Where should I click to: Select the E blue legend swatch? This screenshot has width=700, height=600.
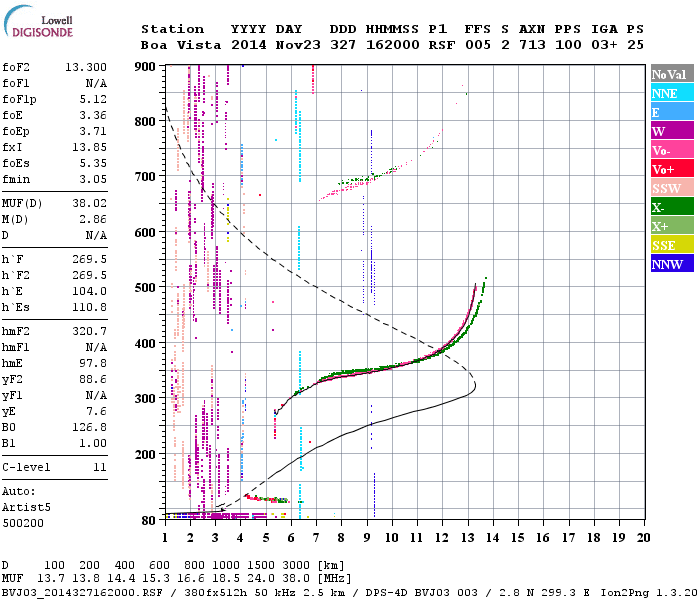click(672, 112)
